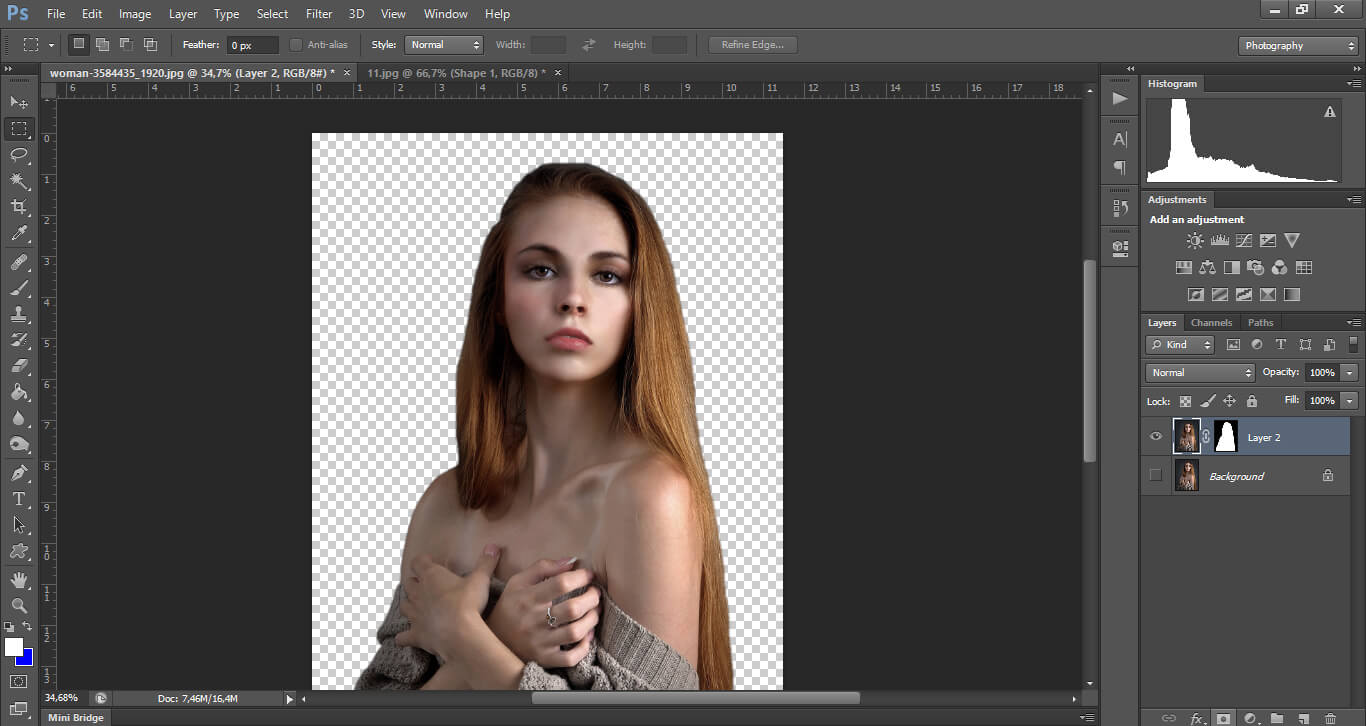Open the Style dropdown set to Normal
1366x726 pixels.
coord(444,45)
